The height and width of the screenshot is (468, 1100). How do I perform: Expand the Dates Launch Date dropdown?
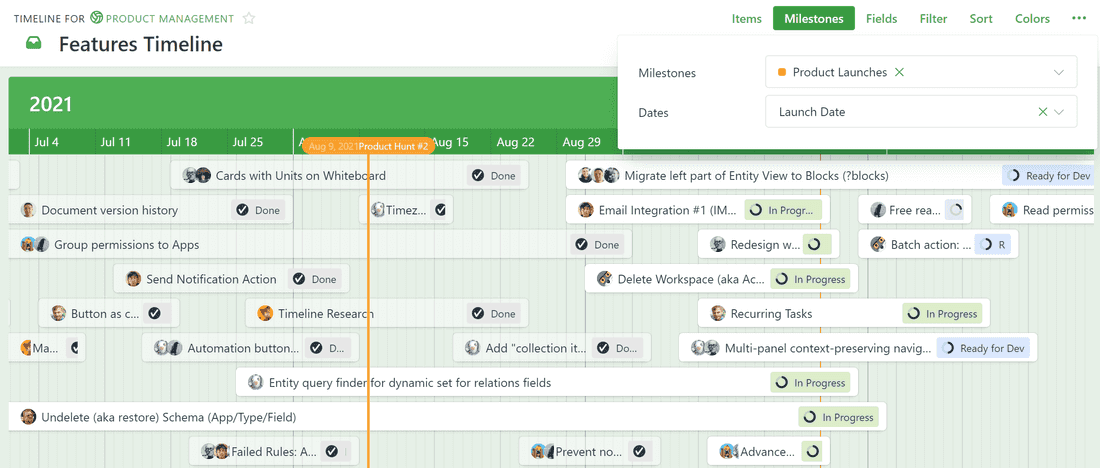[x=1059, y=112]
